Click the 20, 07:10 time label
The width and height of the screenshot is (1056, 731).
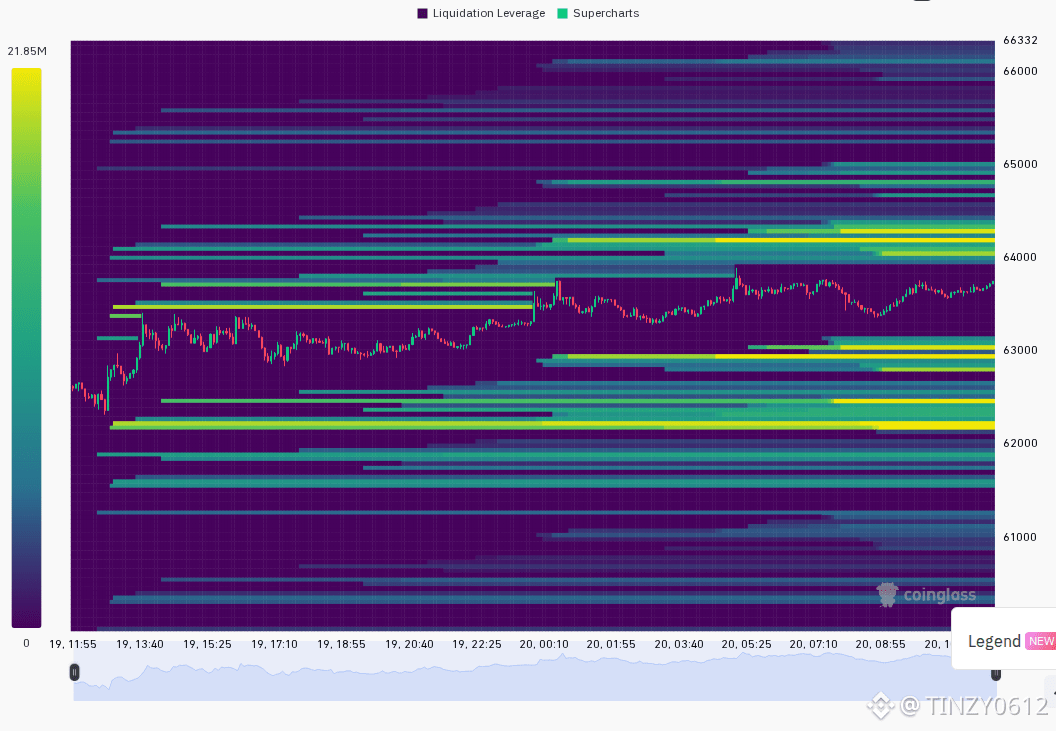pos(814,644)
